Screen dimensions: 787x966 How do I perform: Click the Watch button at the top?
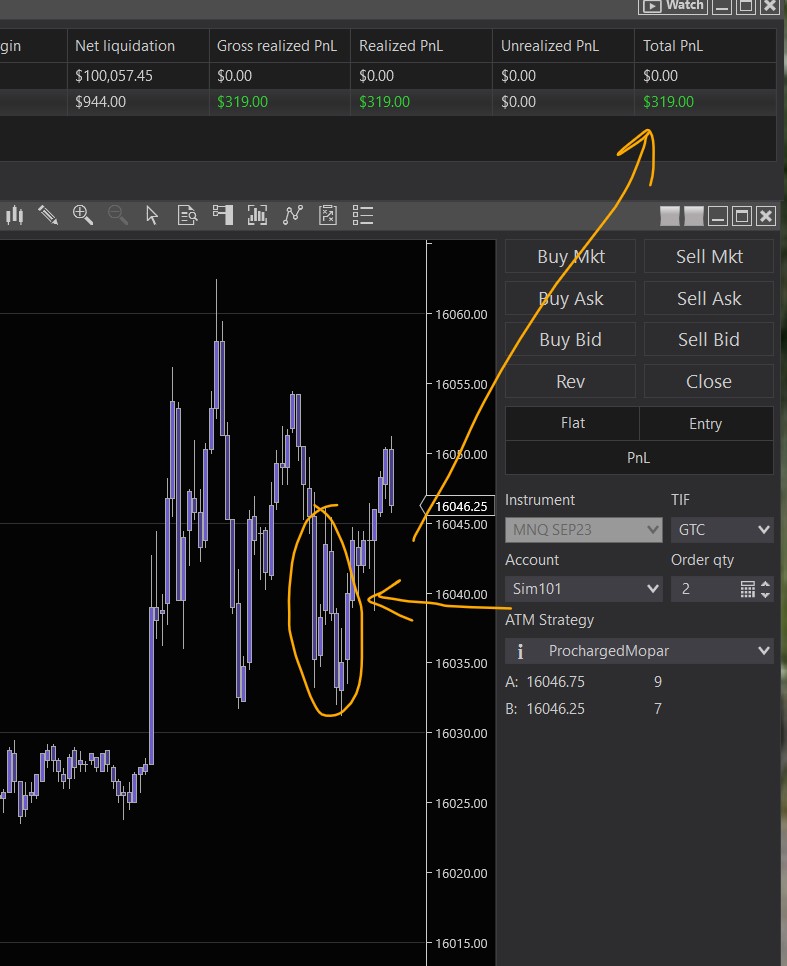(673, 6)
